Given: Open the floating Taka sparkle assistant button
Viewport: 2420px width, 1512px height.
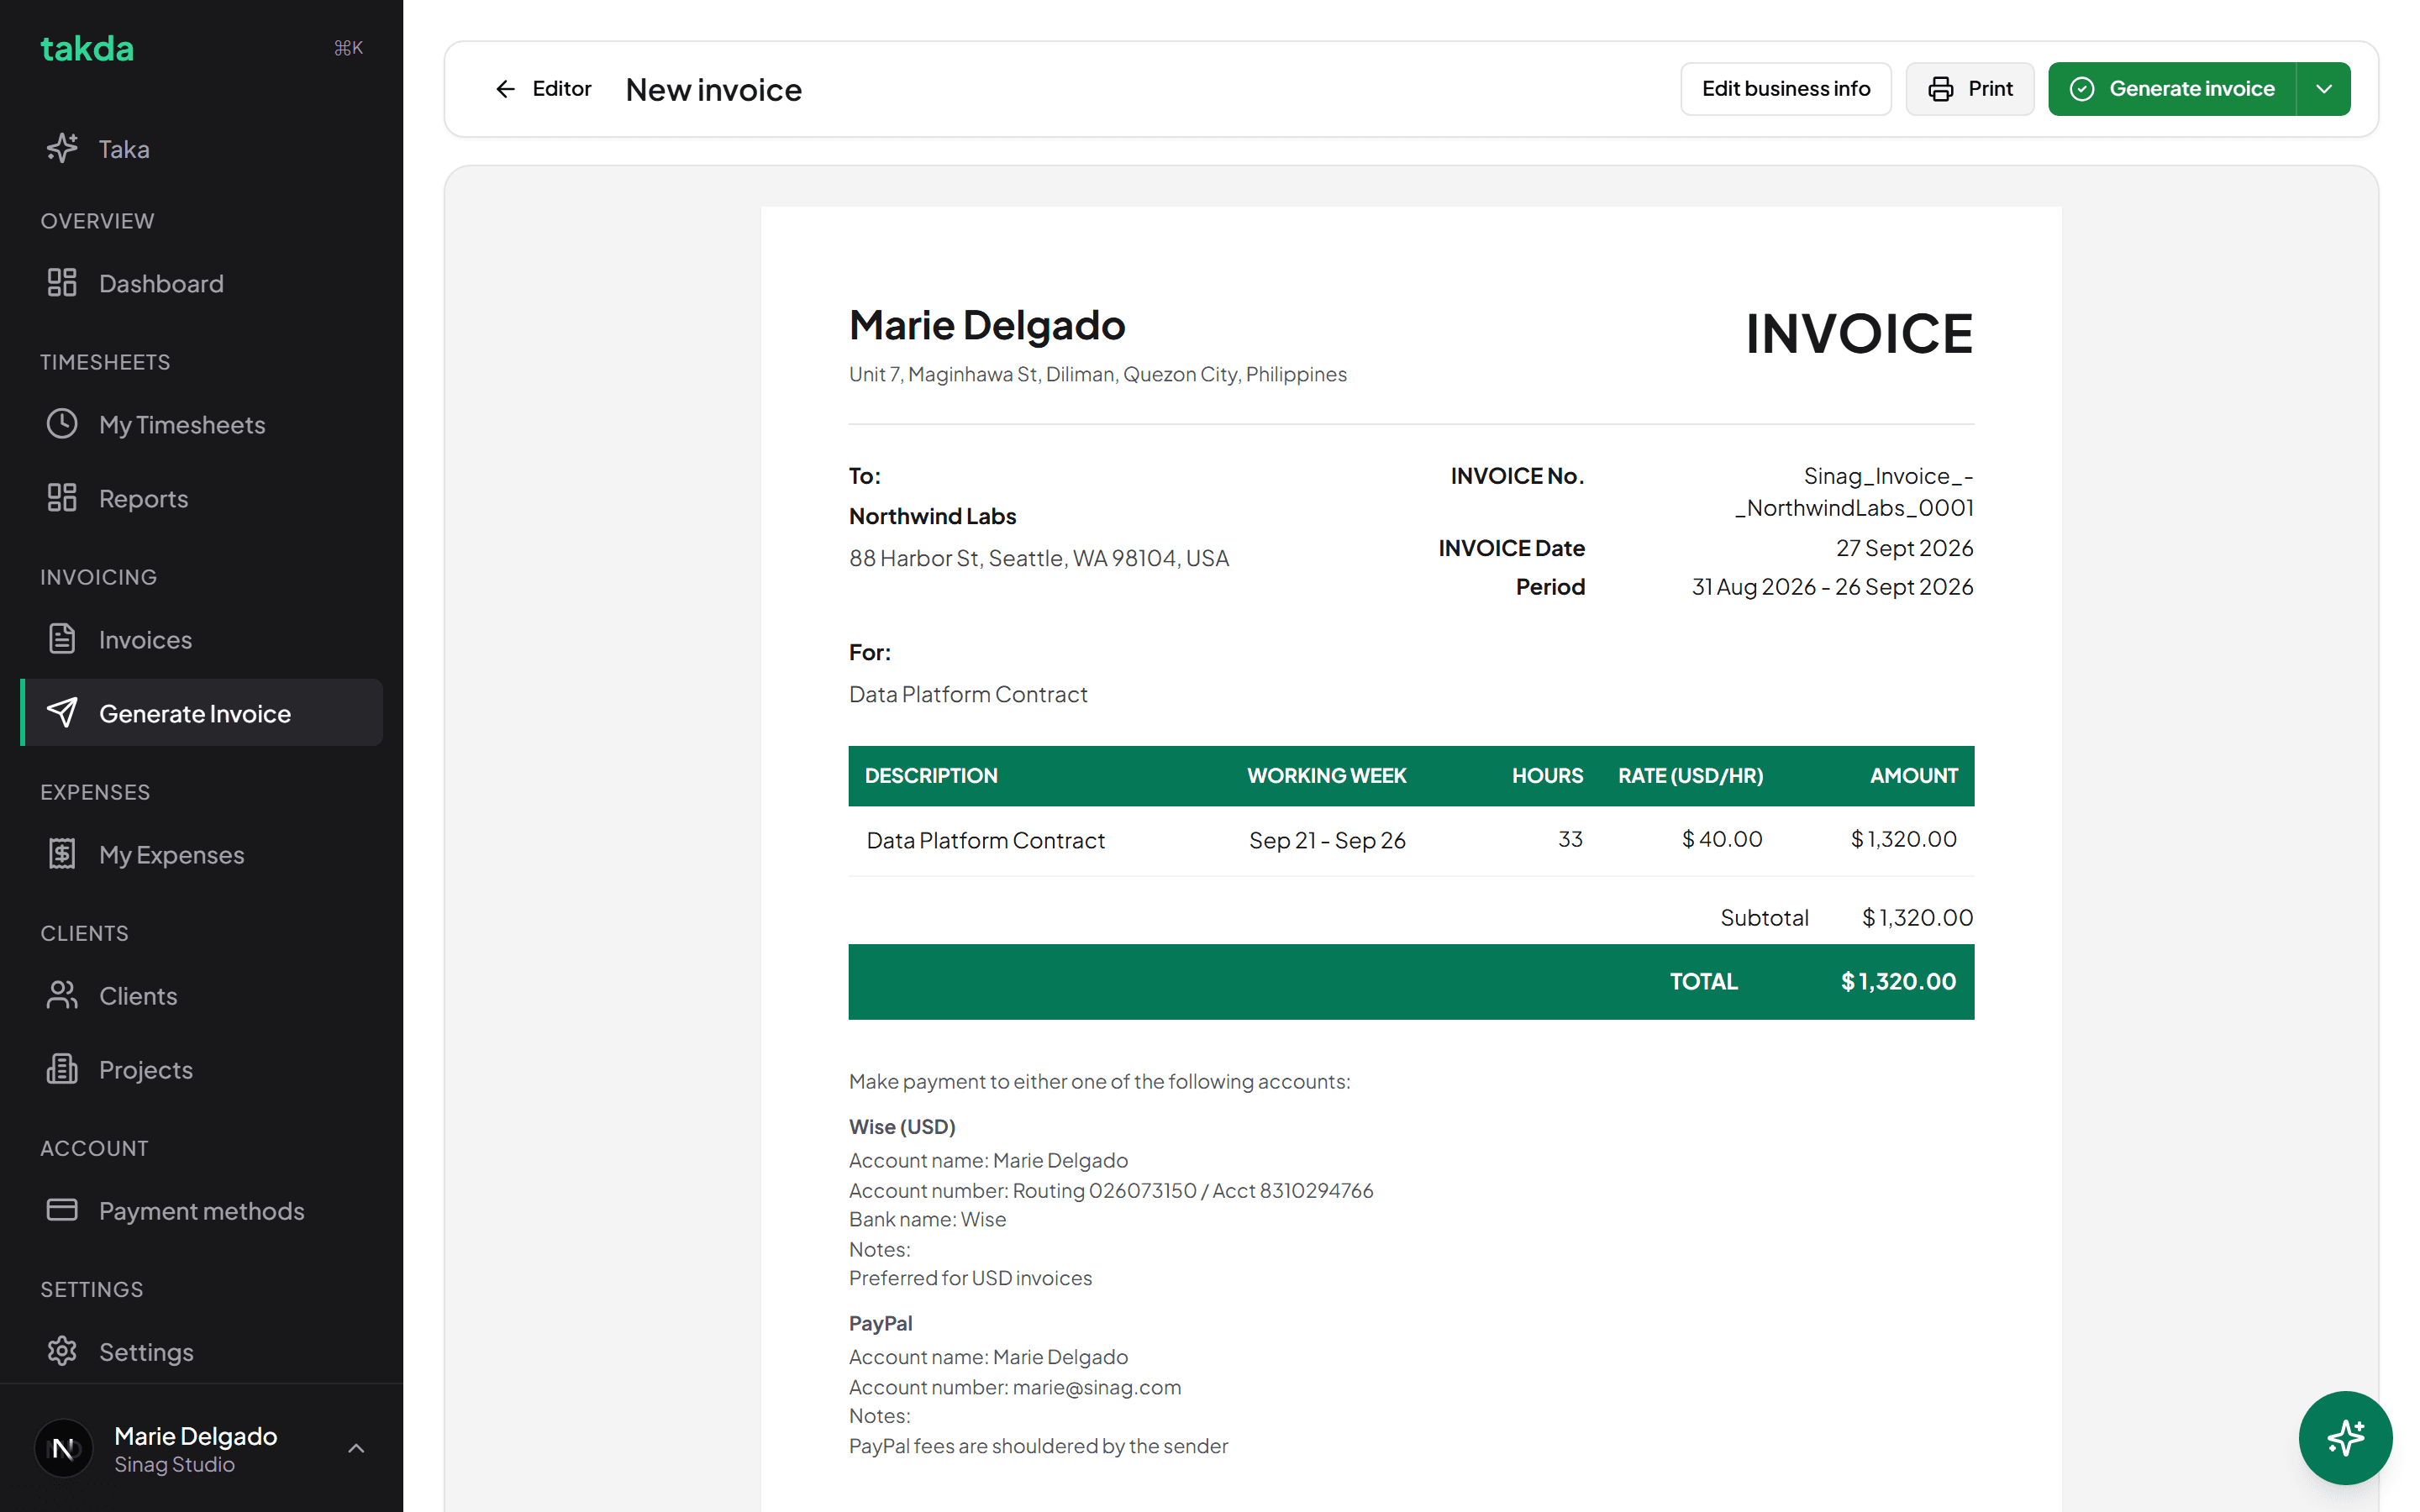Looking at the screenshot, I should pyautogui.click(x=2345, y=1438).
